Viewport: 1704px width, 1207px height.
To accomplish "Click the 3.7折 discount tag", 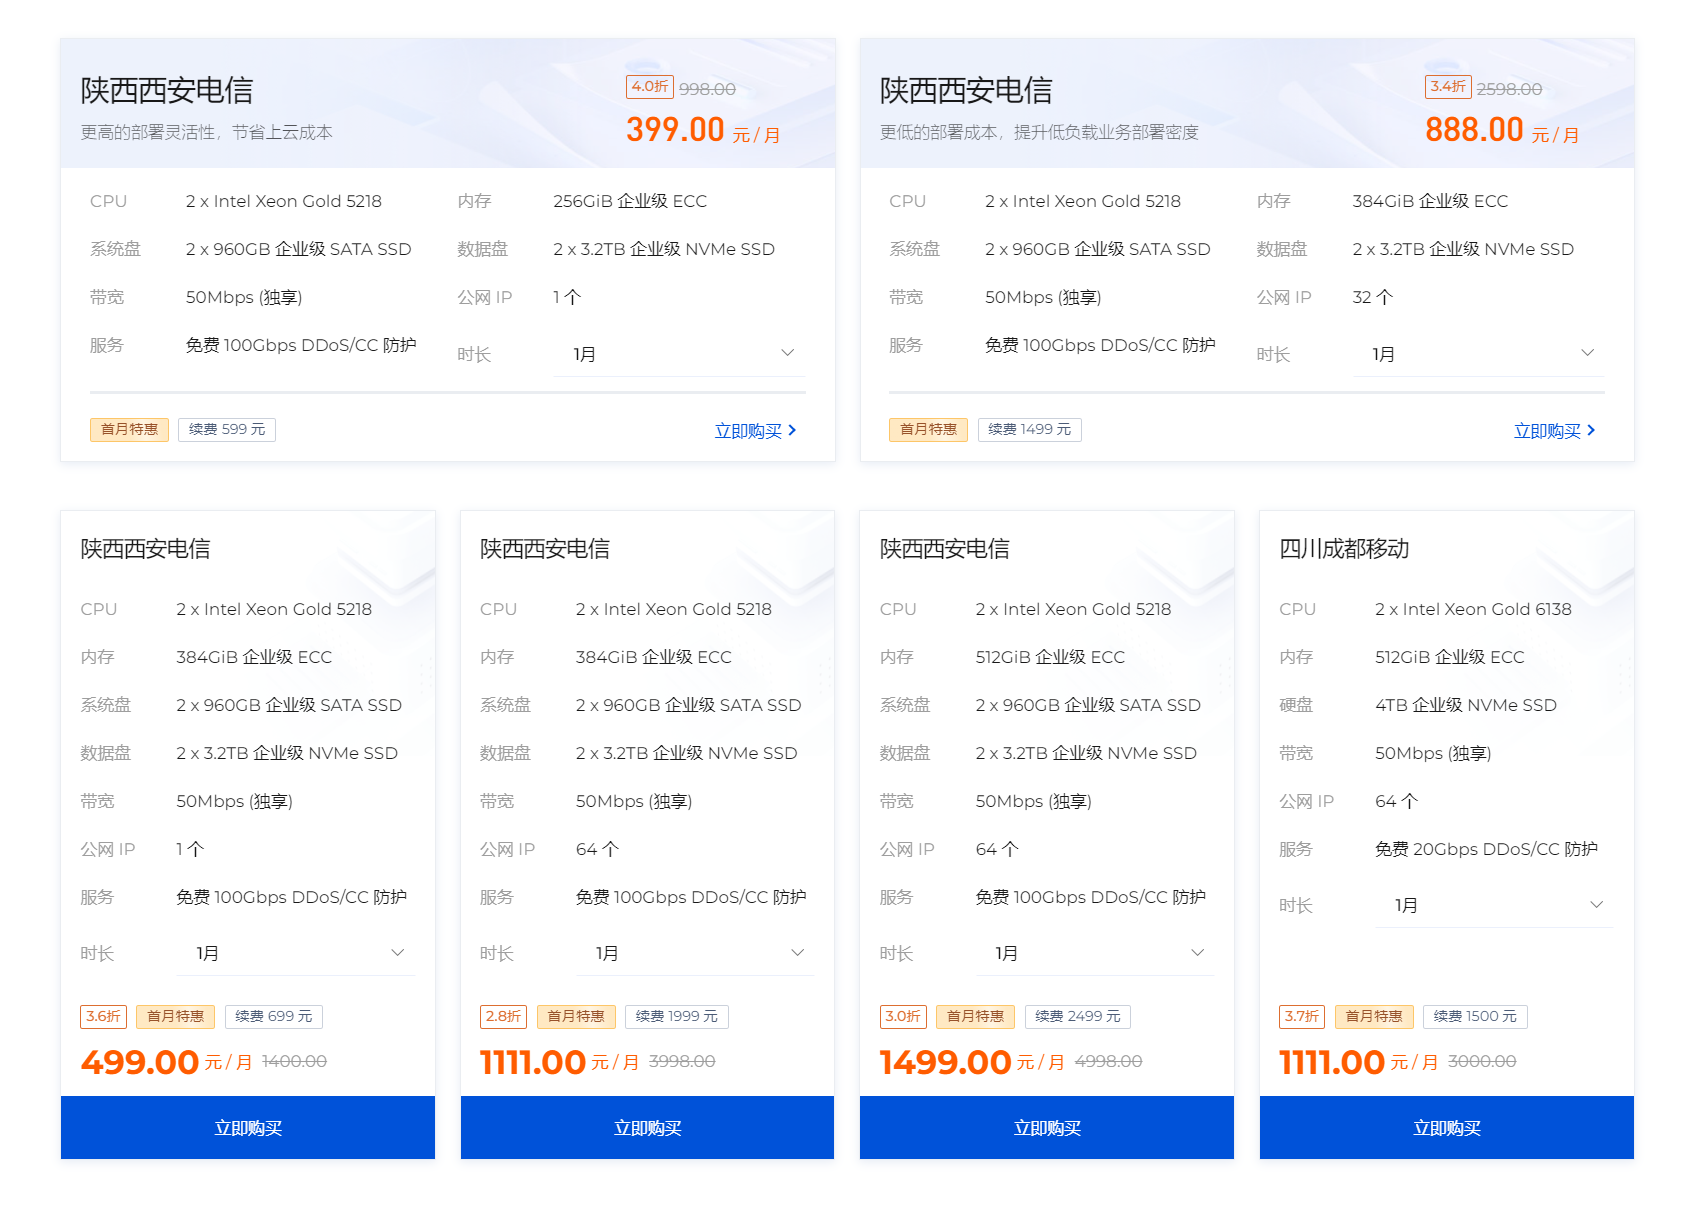I will click(1301, 1016).
